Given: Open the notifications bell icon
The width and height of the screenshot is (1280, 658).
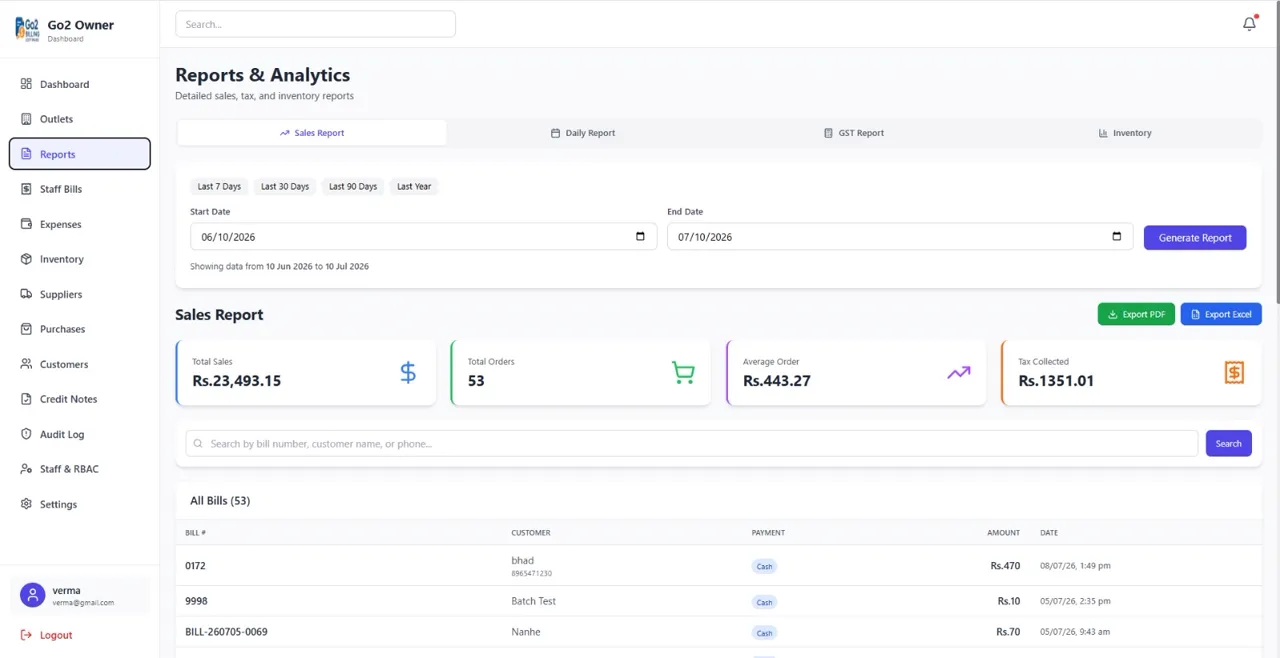Looking at the screenshot, I should [x=1249, y=24].
